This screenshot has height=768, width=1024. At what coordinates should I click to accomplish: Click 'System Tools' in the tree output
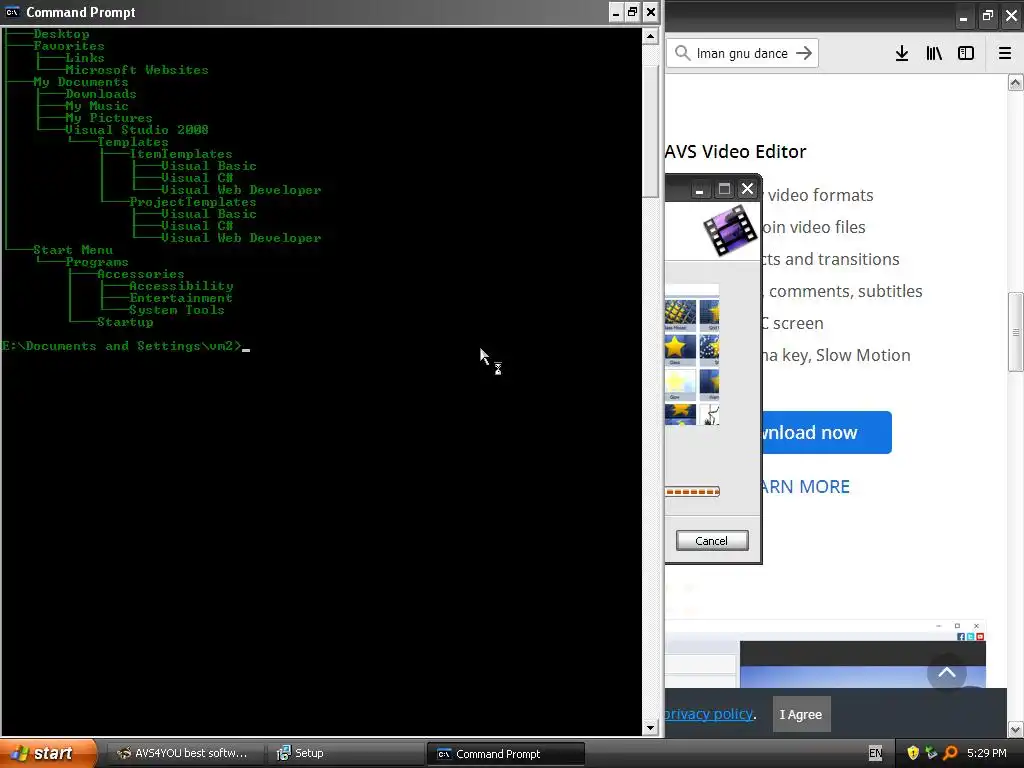pyautogui.click(x=176, y=310)
